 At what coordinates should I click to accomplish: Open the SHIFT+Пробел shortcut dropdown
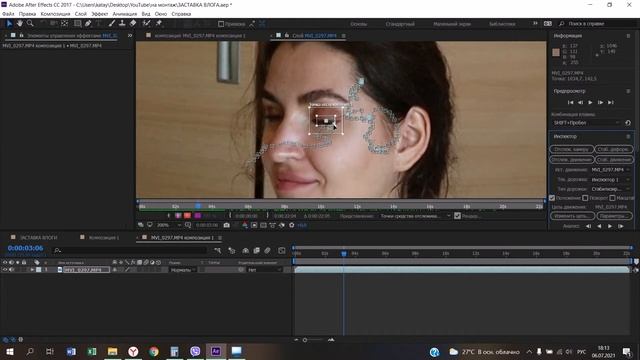tap(586, 123)
